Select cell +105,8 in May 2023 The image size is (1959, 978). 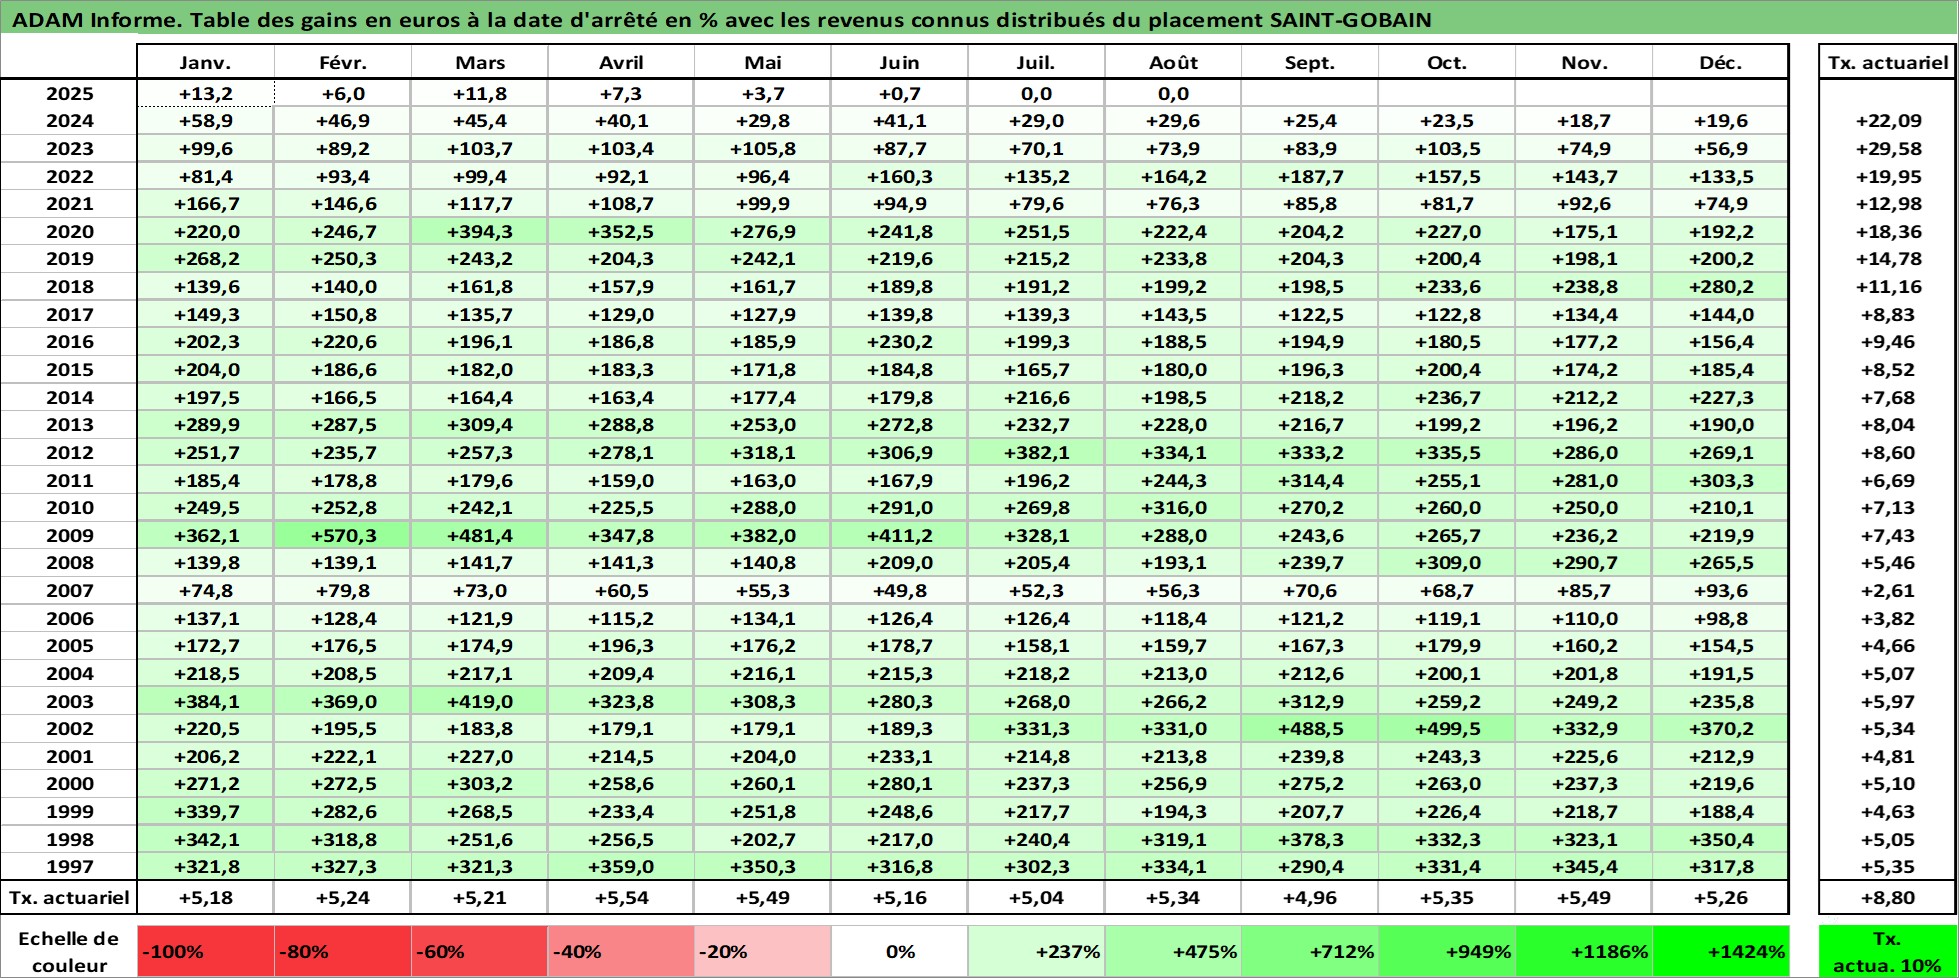click(763, 149)
